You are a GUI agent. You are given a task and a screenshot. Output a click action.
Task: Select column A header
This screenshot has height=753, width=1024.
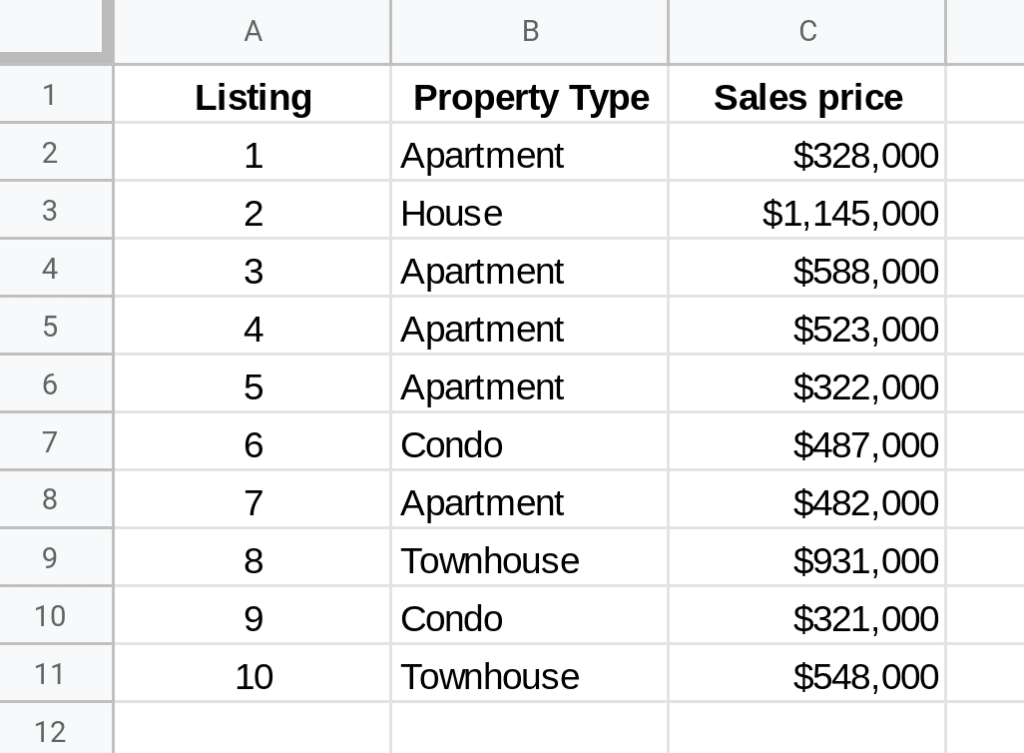(253, 31)
